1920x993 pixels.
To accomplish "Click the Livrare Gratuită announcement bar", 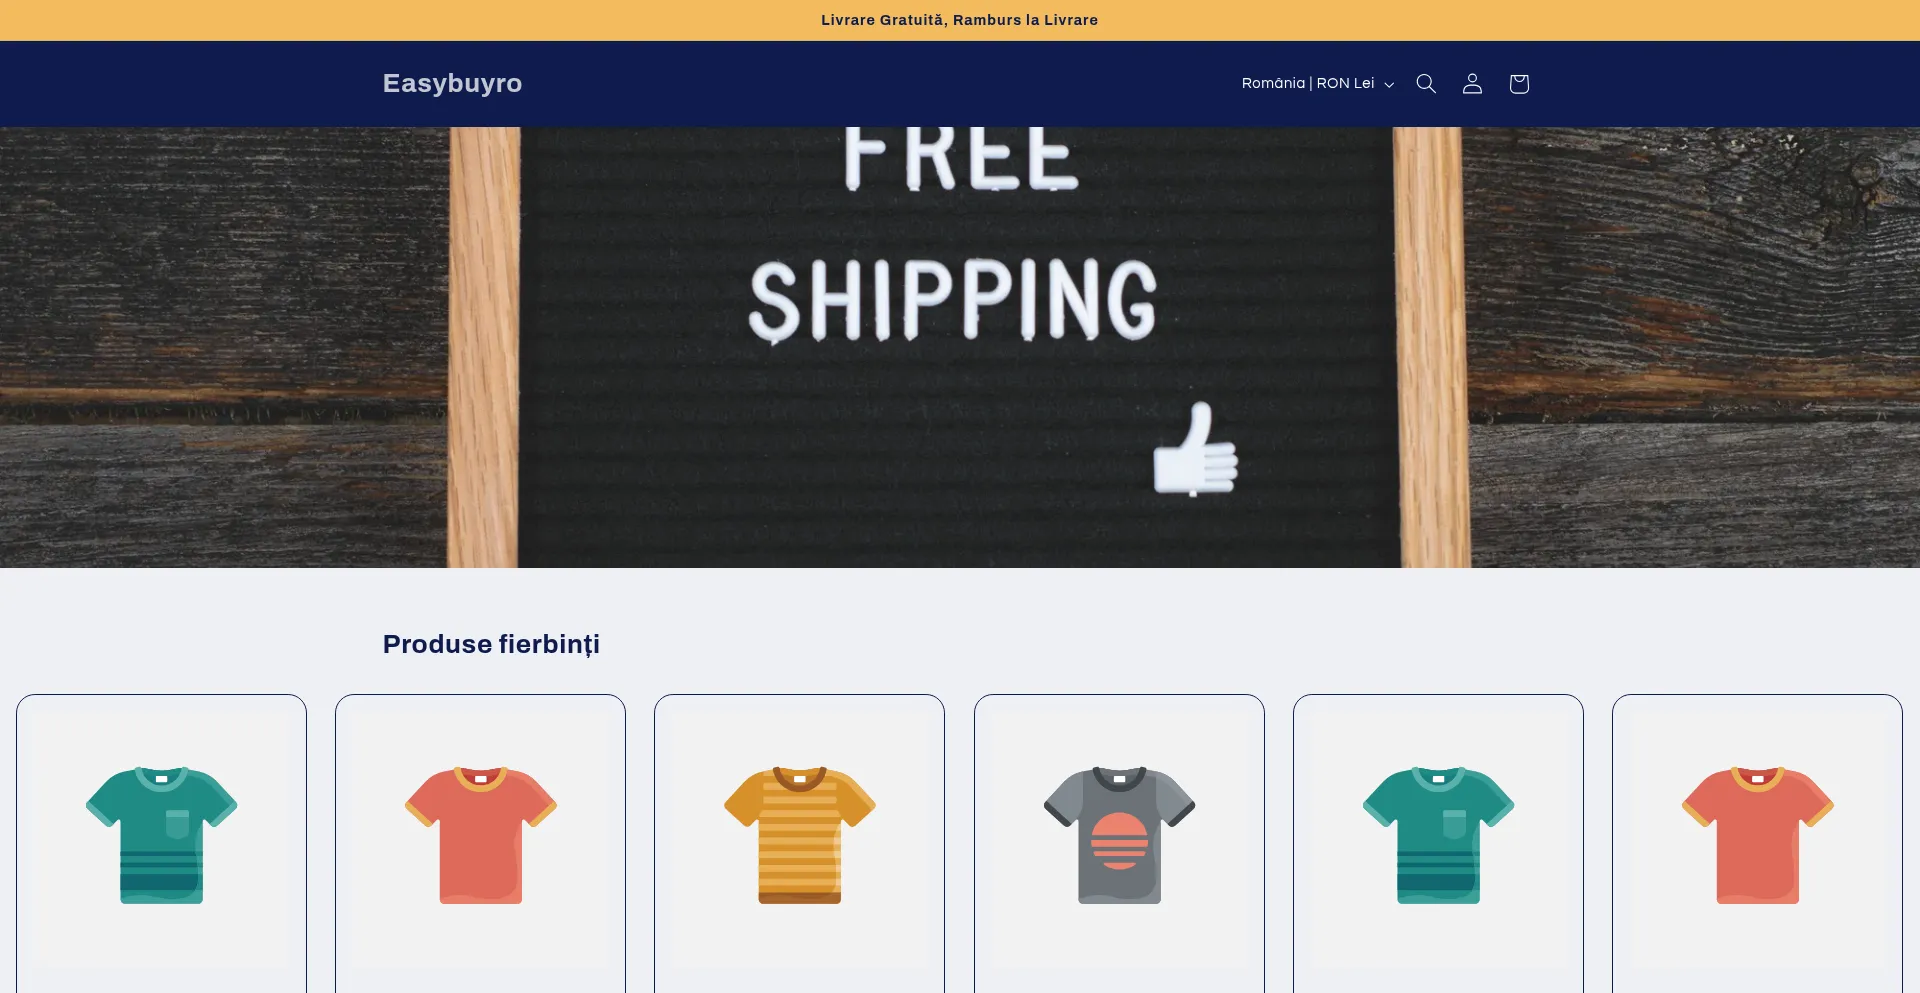I will pos(960,20).
